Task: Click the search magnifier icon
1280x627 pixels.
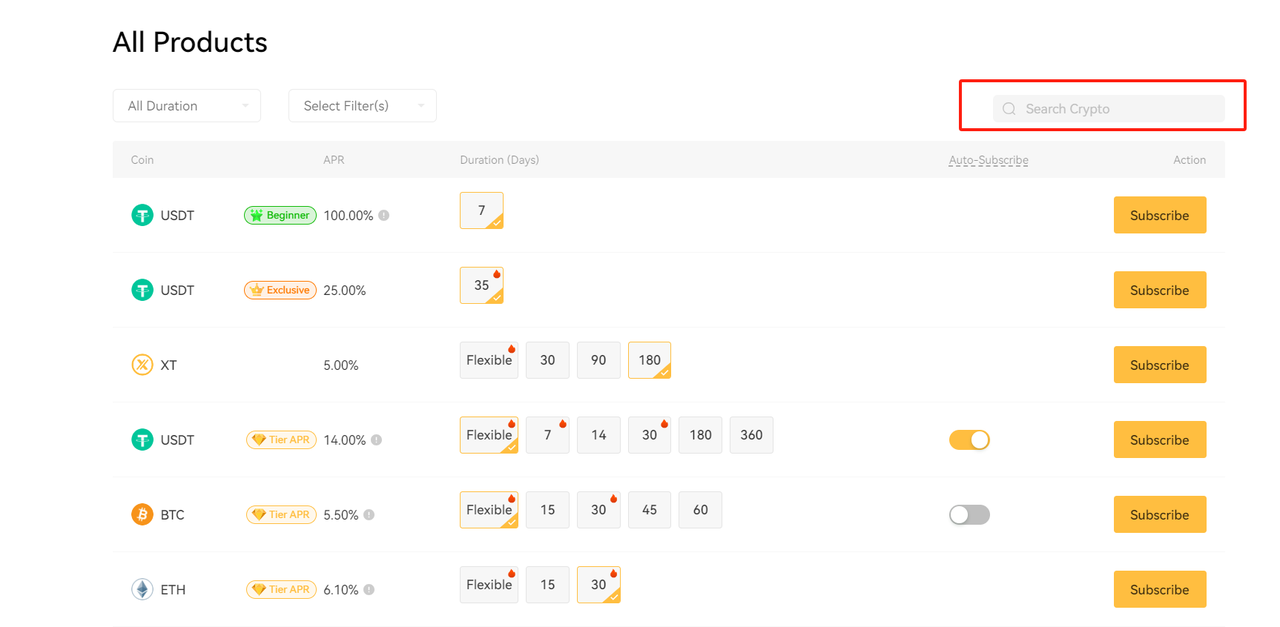Action: (x=1009, y=109)
